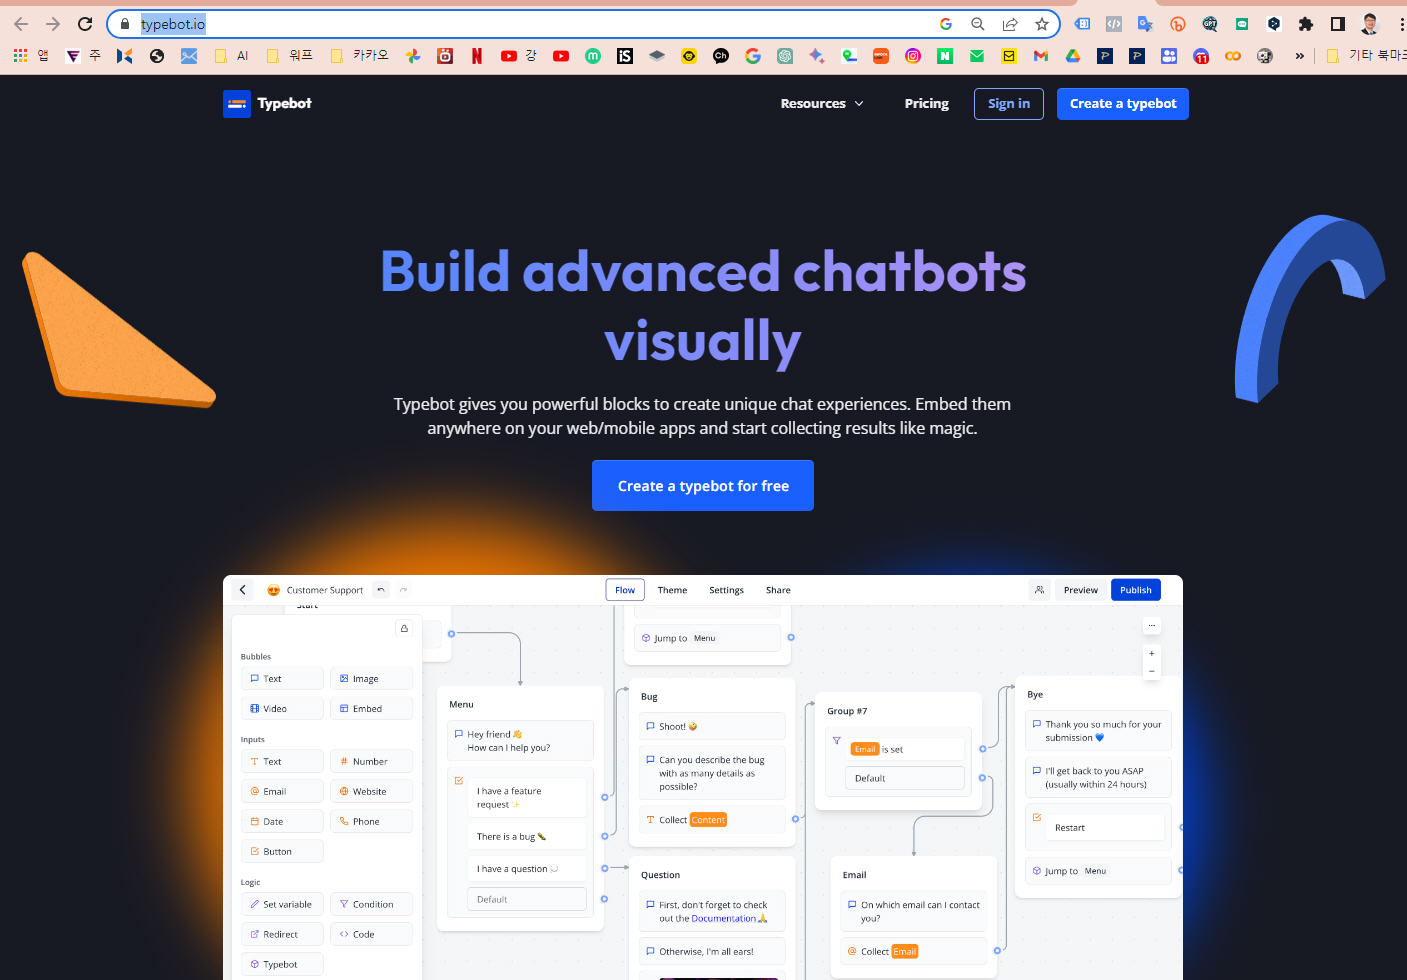Open the Settings tab
The height and width of the screenshot is (980, 1407).
726,590
